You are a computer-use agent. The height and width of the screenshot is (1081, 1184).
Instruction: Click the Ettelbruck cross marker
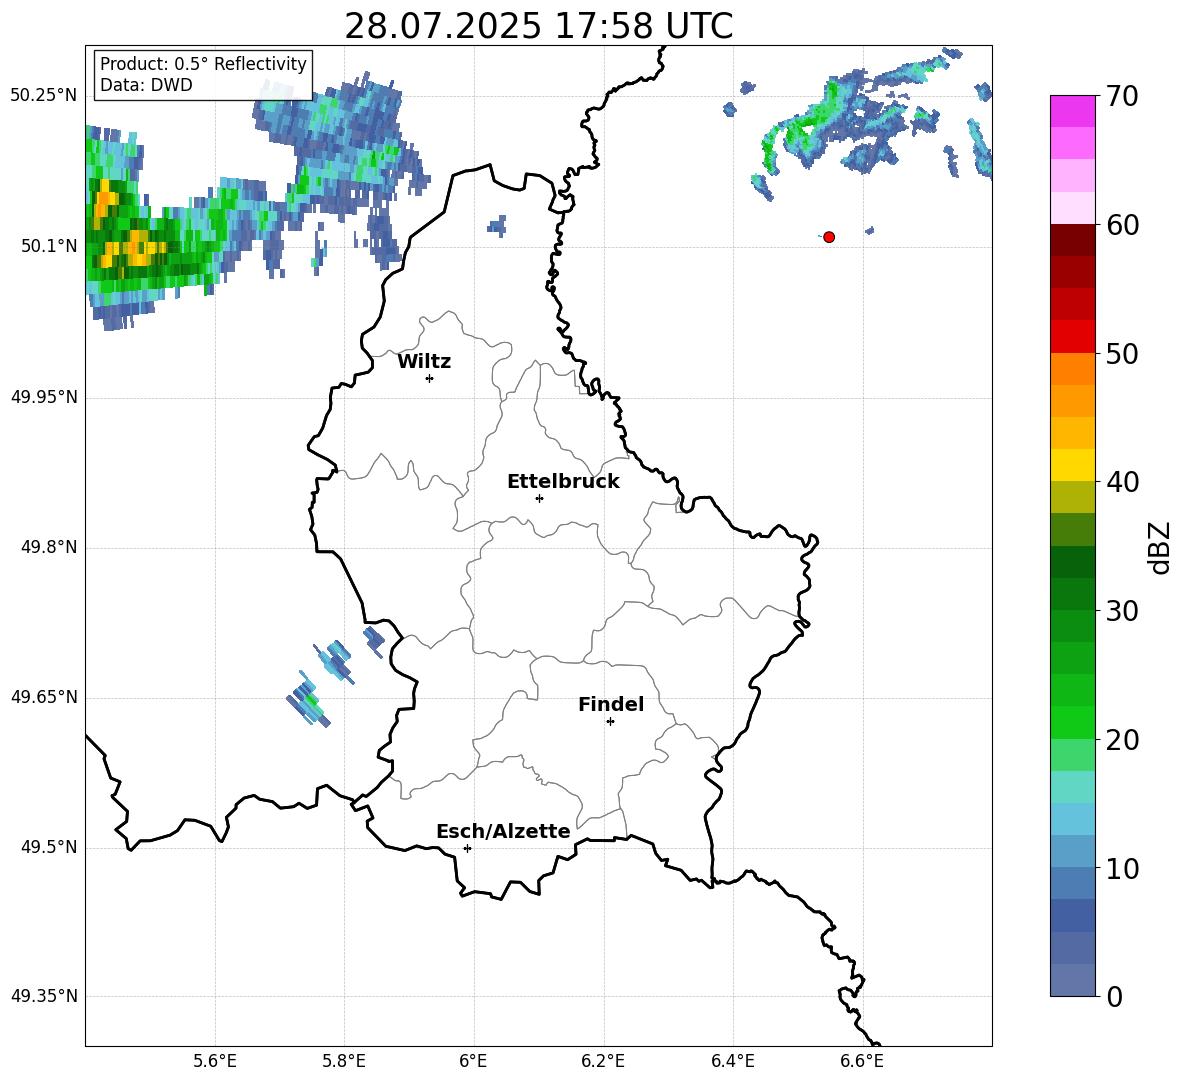(539, 498)
